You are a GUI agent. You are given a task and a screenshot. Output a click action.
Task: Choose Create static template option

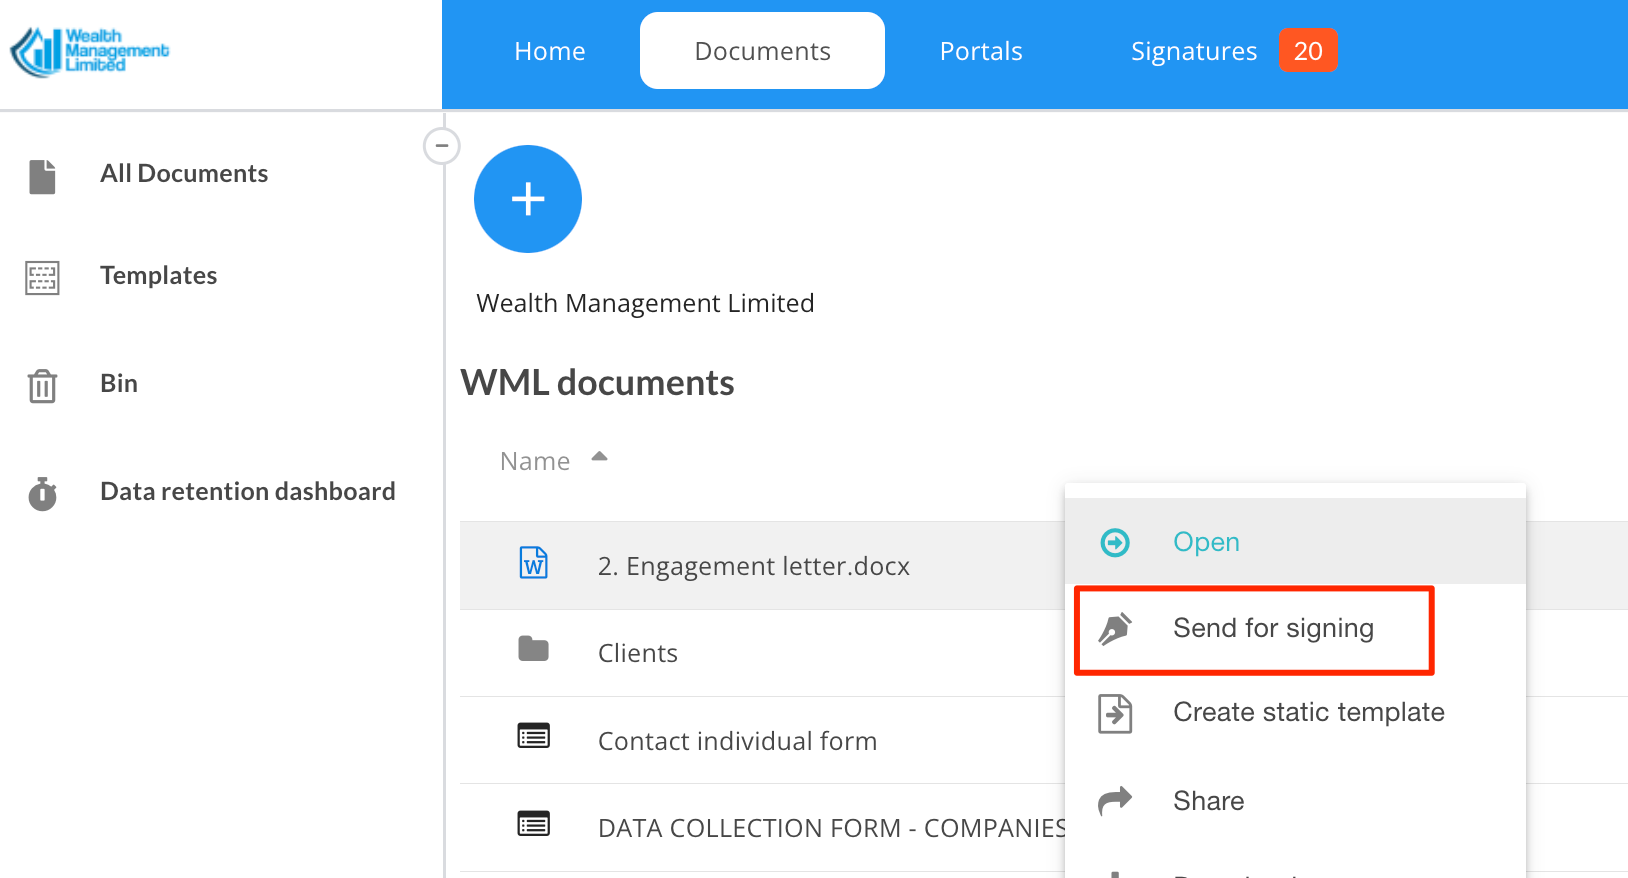click(1308, 712)
